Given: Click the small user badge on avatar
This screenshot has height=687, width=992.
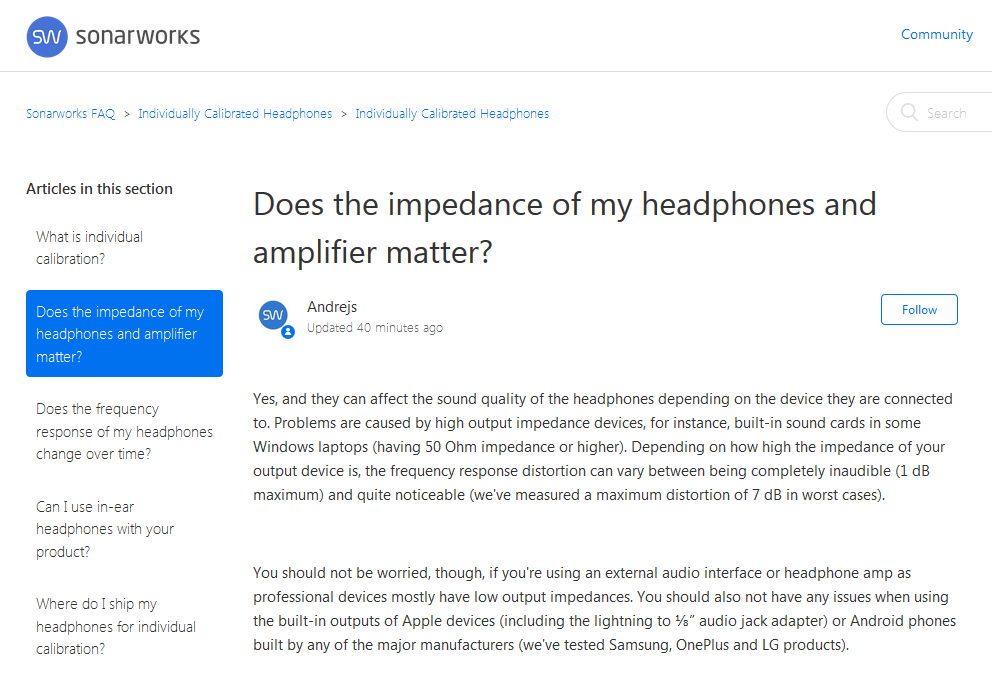Looking at the screenshot, I should tap(288, 332).
